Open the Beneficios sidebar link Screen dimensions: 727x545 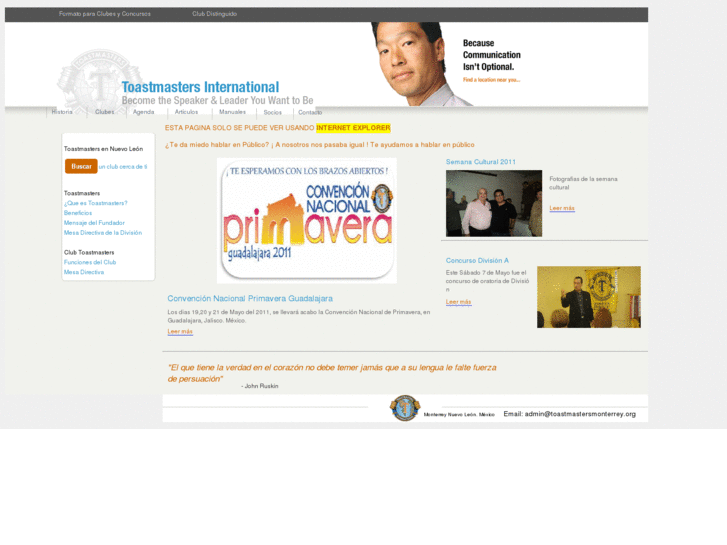[x=78, y=213]
